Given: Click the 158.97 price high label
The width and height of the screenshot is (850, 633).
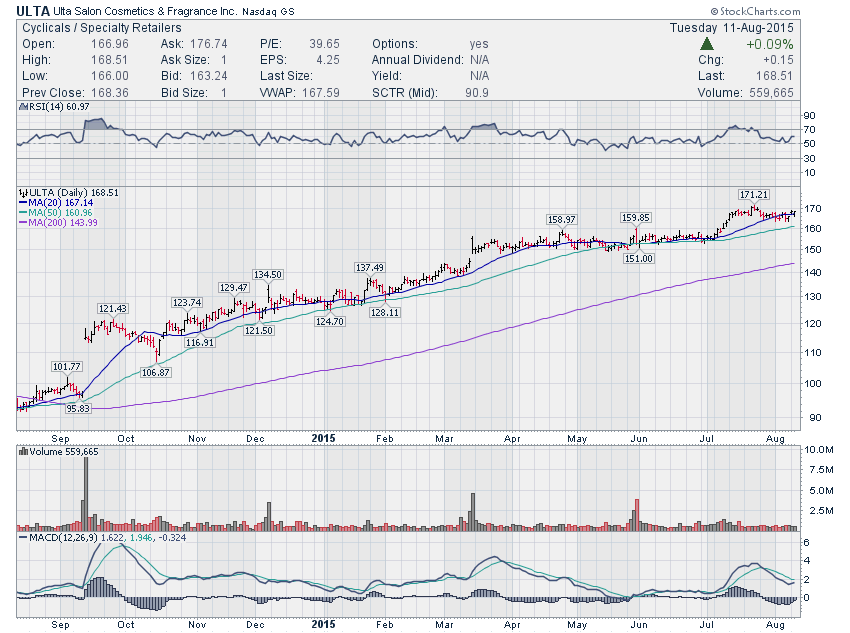Looking at the screenshot, I should click(x=561, y=219).
